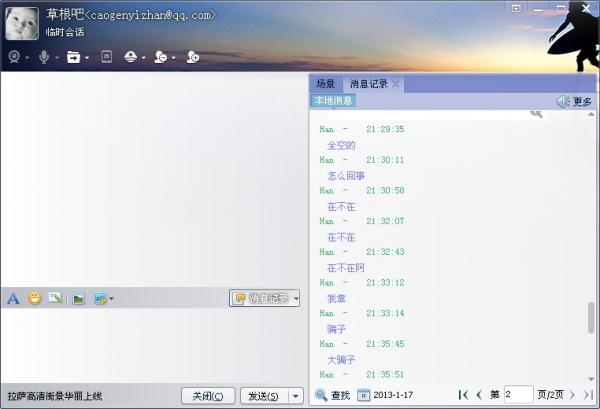Start a voice call with microphone icon
This screenshot has height=409, width=600.
[44, 57]
